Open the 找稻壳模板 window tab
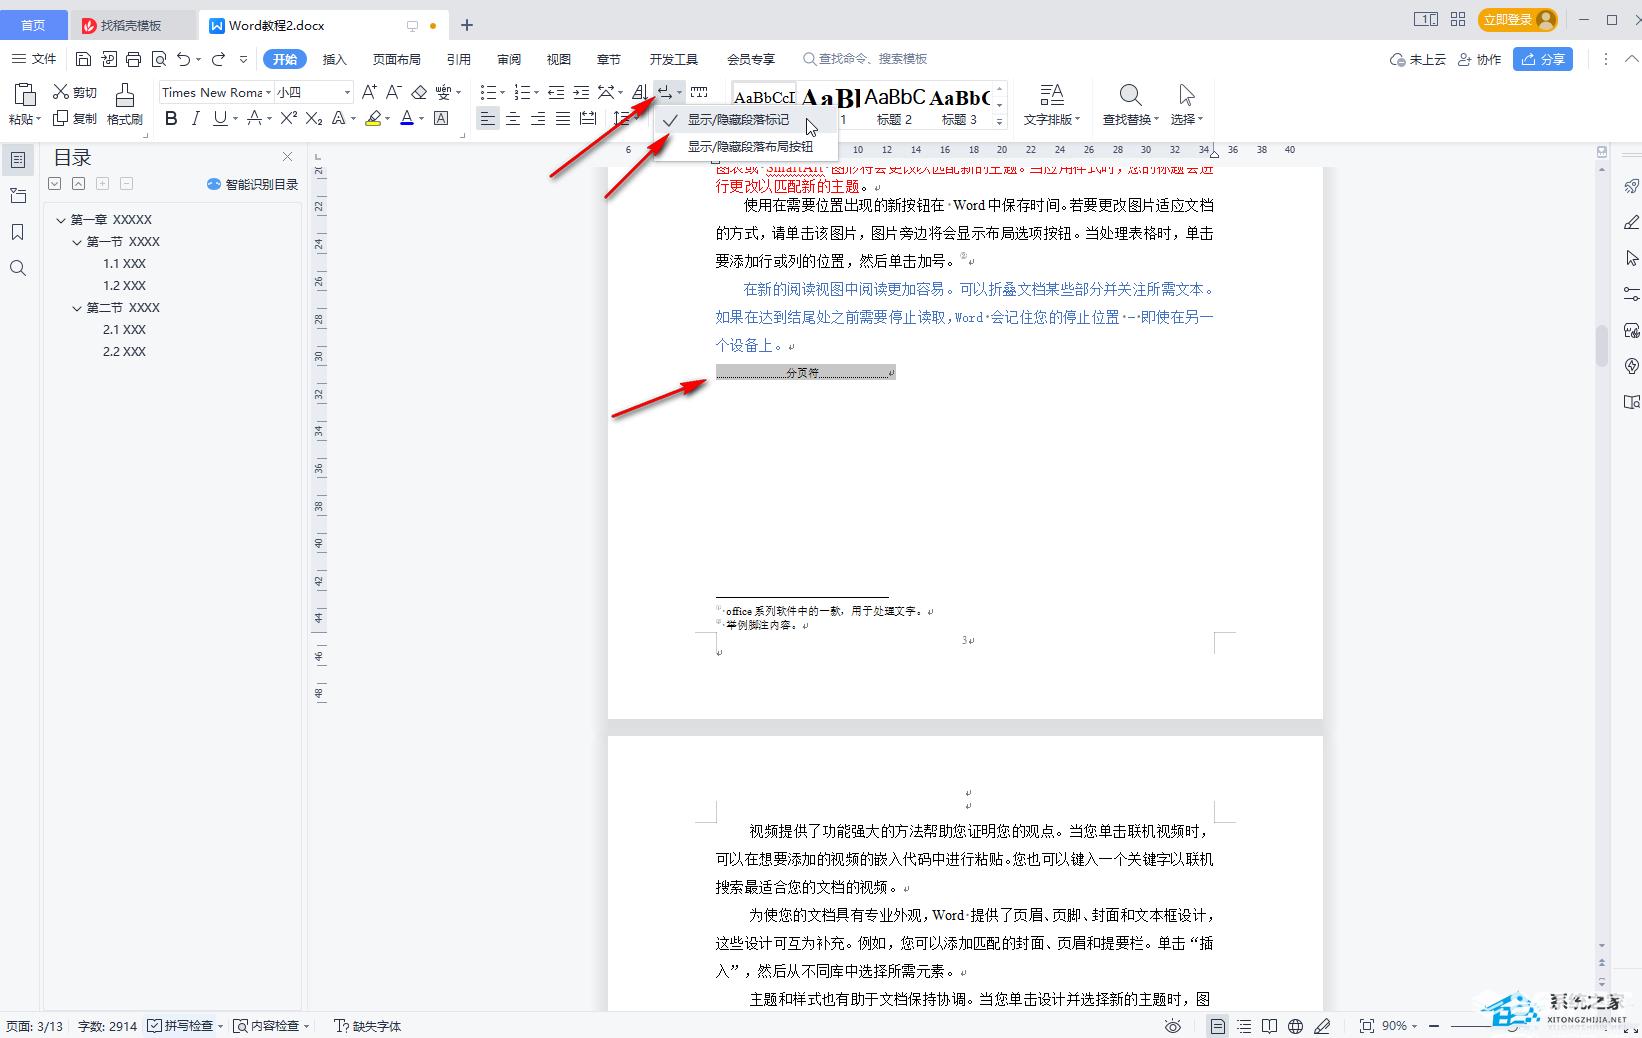 [x=132, y=25]
